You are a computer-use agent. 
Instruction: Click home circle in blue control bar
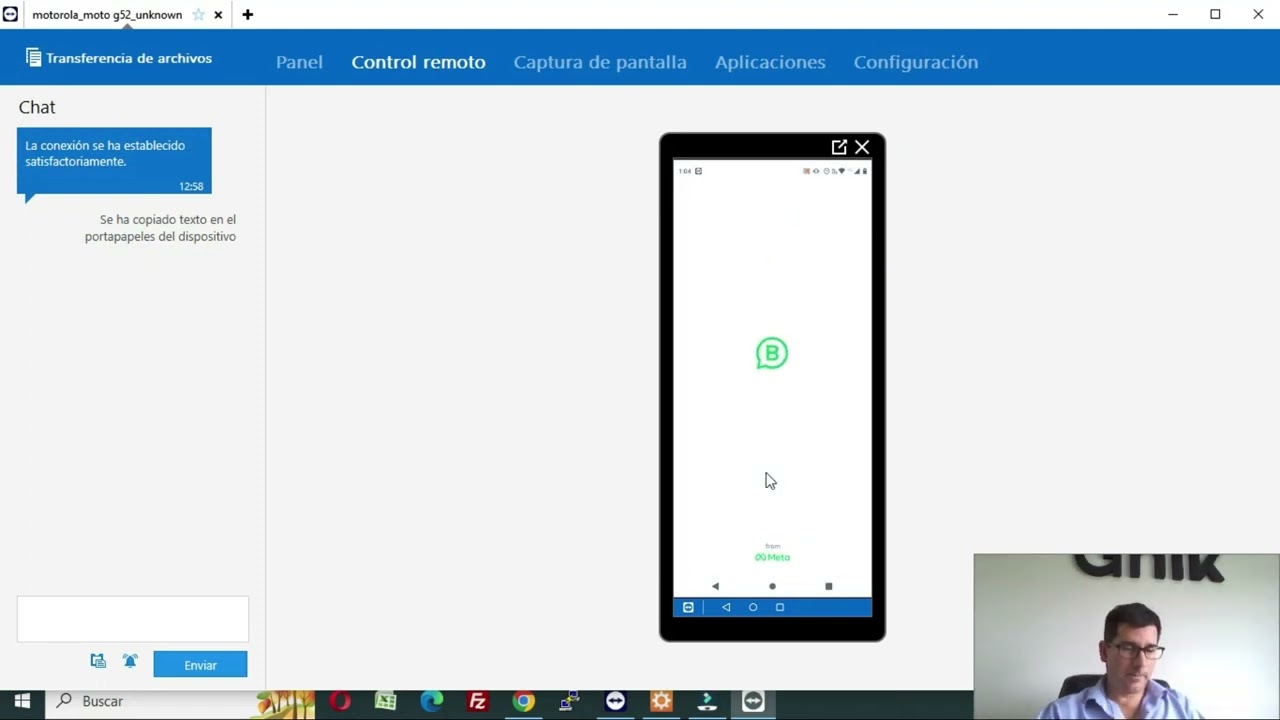753,607
